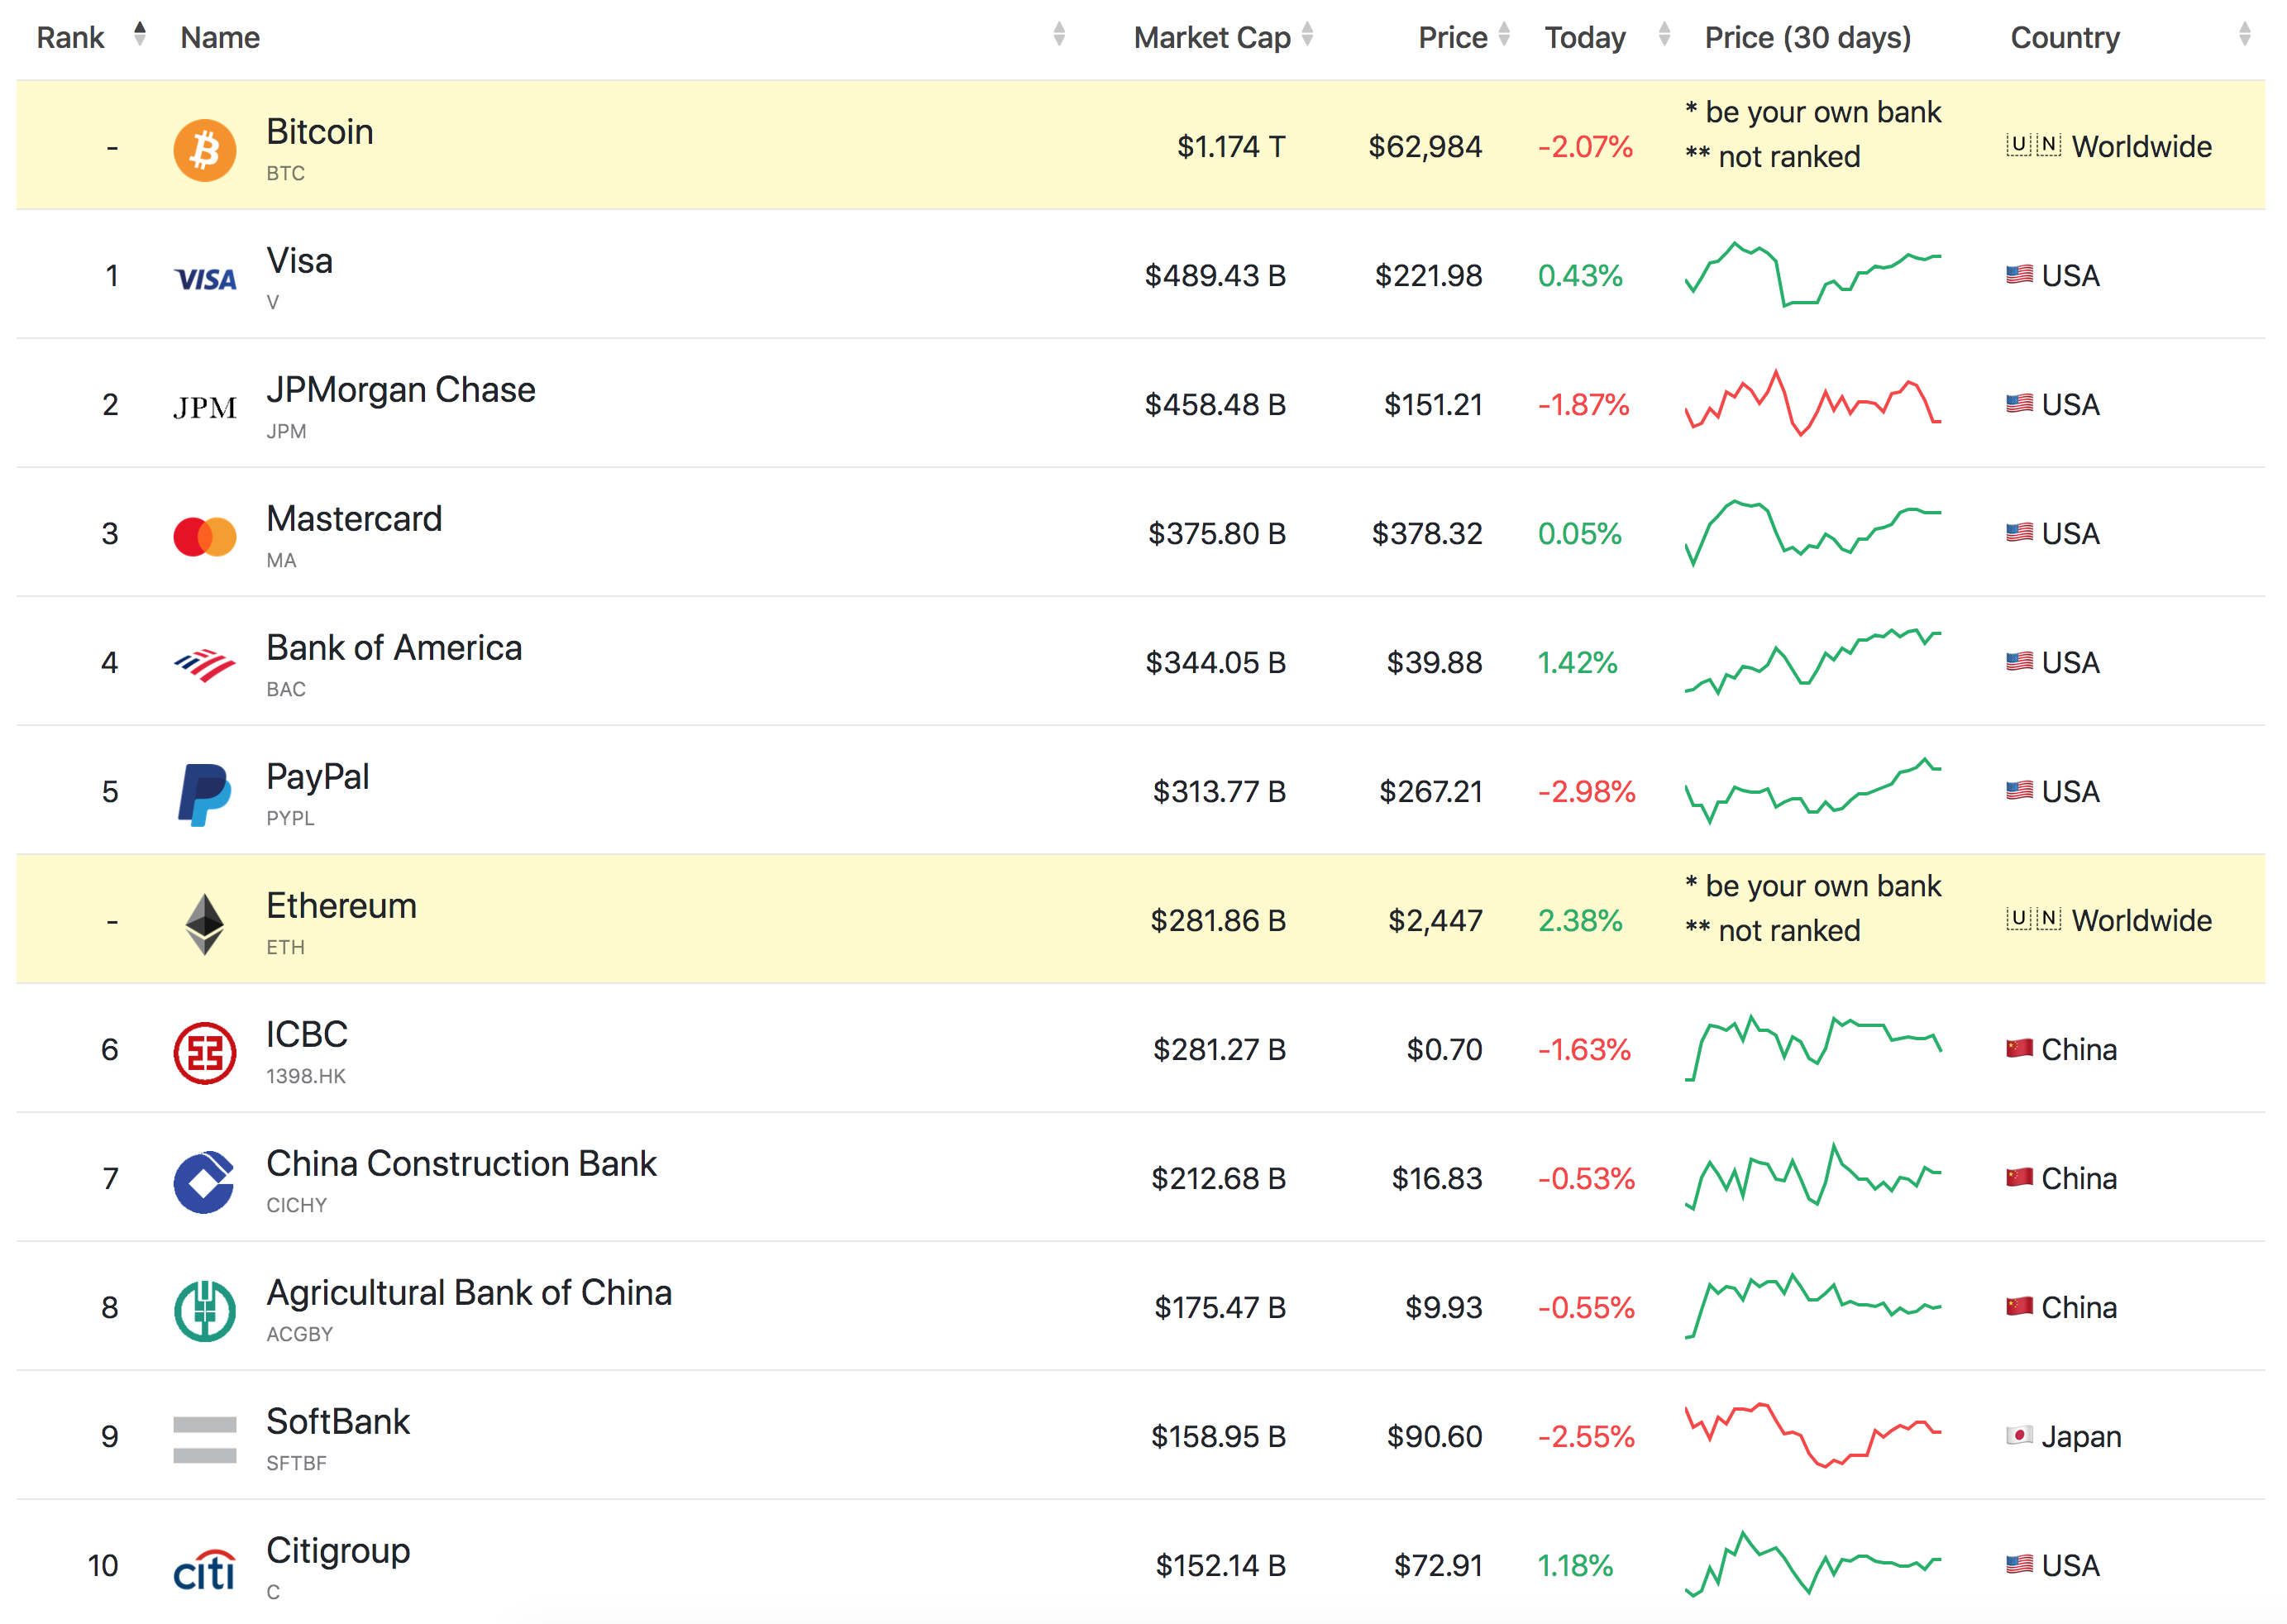Sort by Today column arrow
Viewport: 2287px width, 1624px height.
pos(1664,35)
